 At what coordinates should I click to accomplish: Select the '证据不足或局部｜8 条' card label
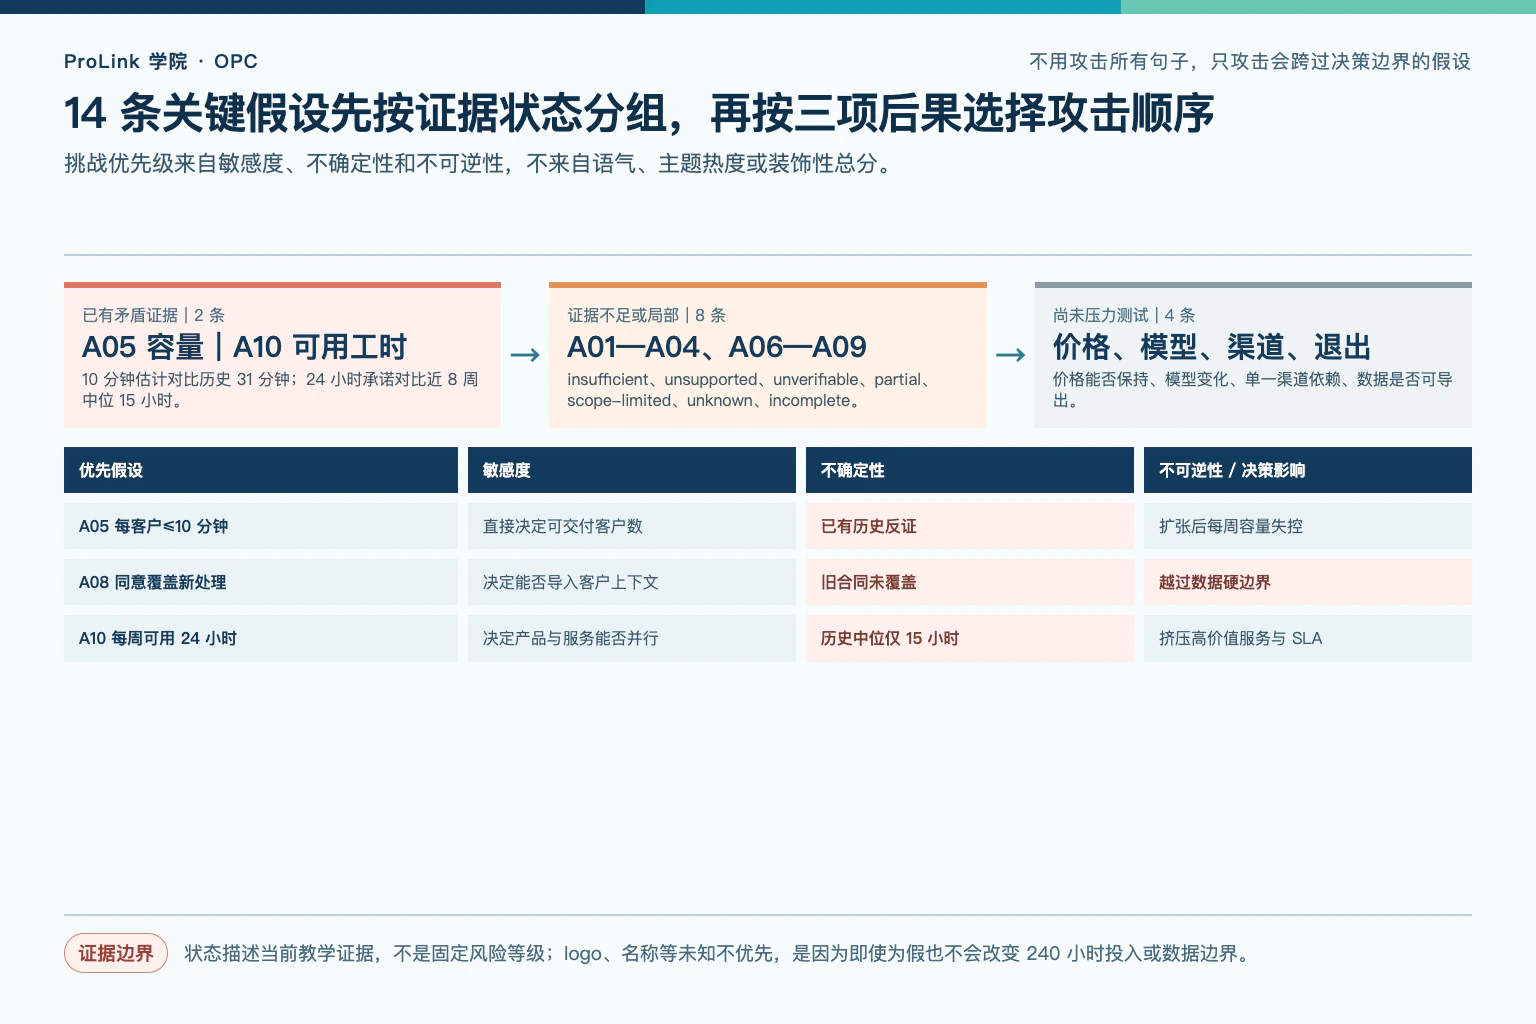coord(647,315)
